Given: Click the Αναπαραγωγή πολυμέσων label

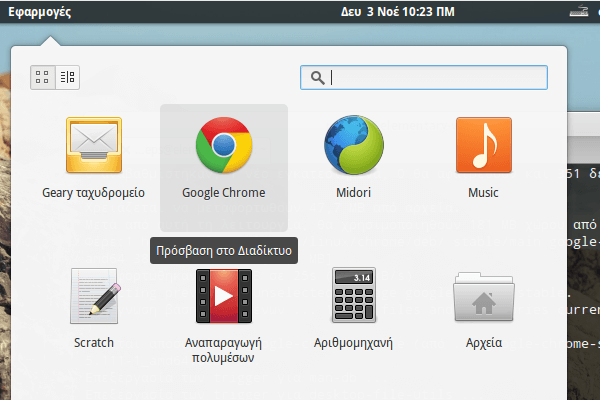Looking at the screenshot, I should click(223, 350).
